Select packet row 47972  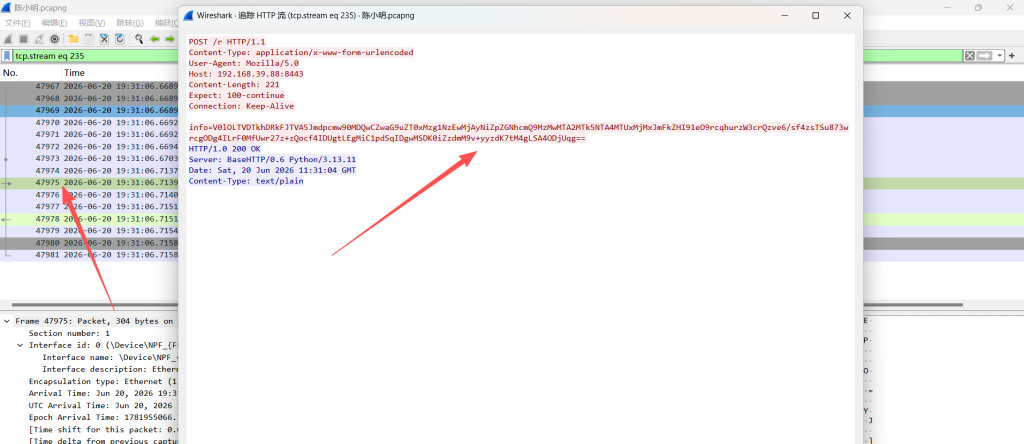[89, 146]
